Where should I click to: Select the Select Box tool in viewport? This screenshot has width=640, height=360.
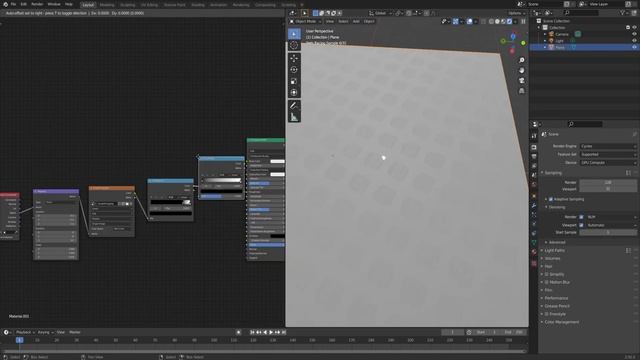click(x=294, y=34)
